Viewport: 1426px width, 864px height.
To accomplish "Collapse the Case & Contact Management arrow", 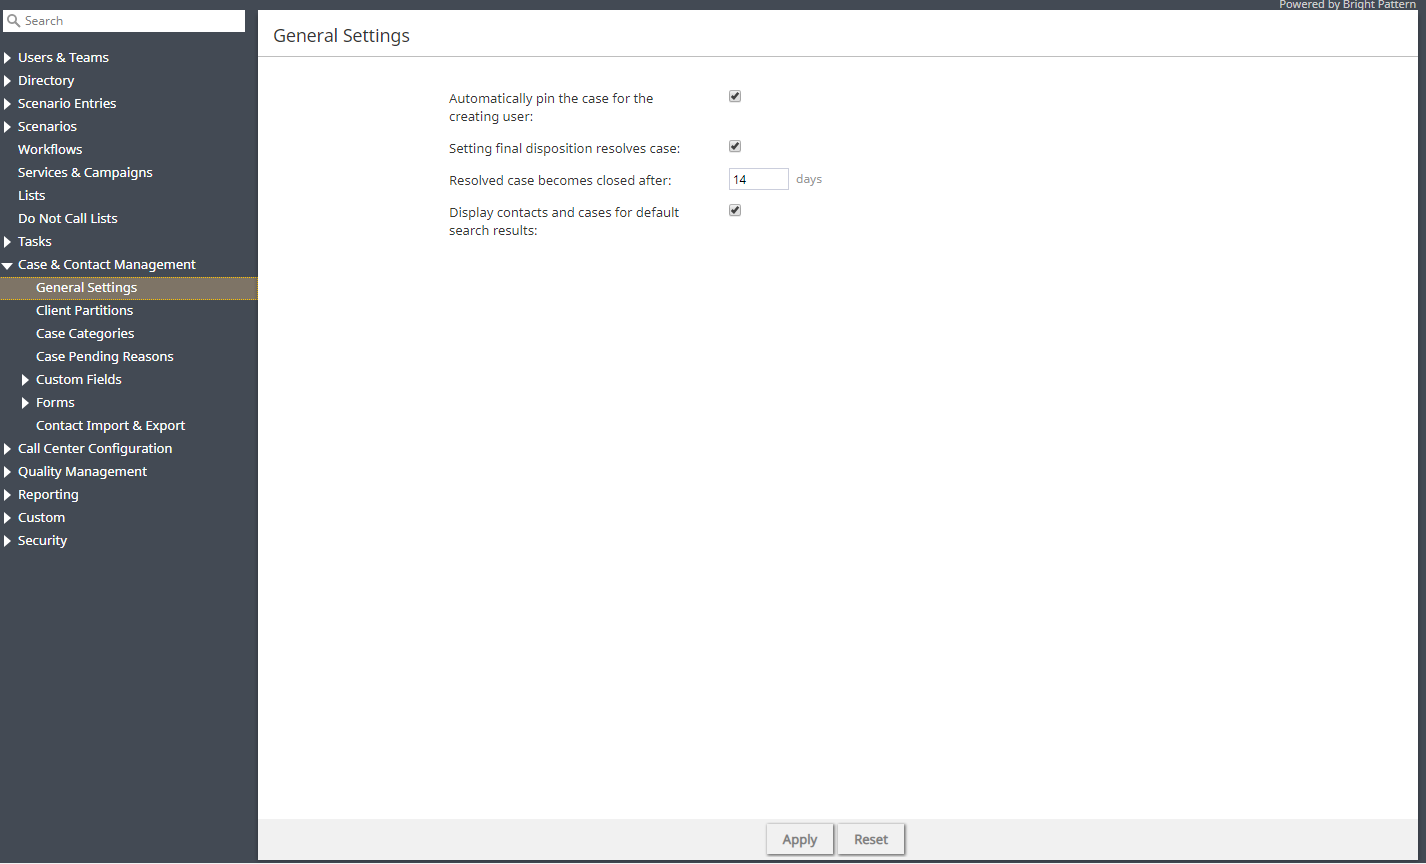I will pyautogui.click(x=8, y=265).
